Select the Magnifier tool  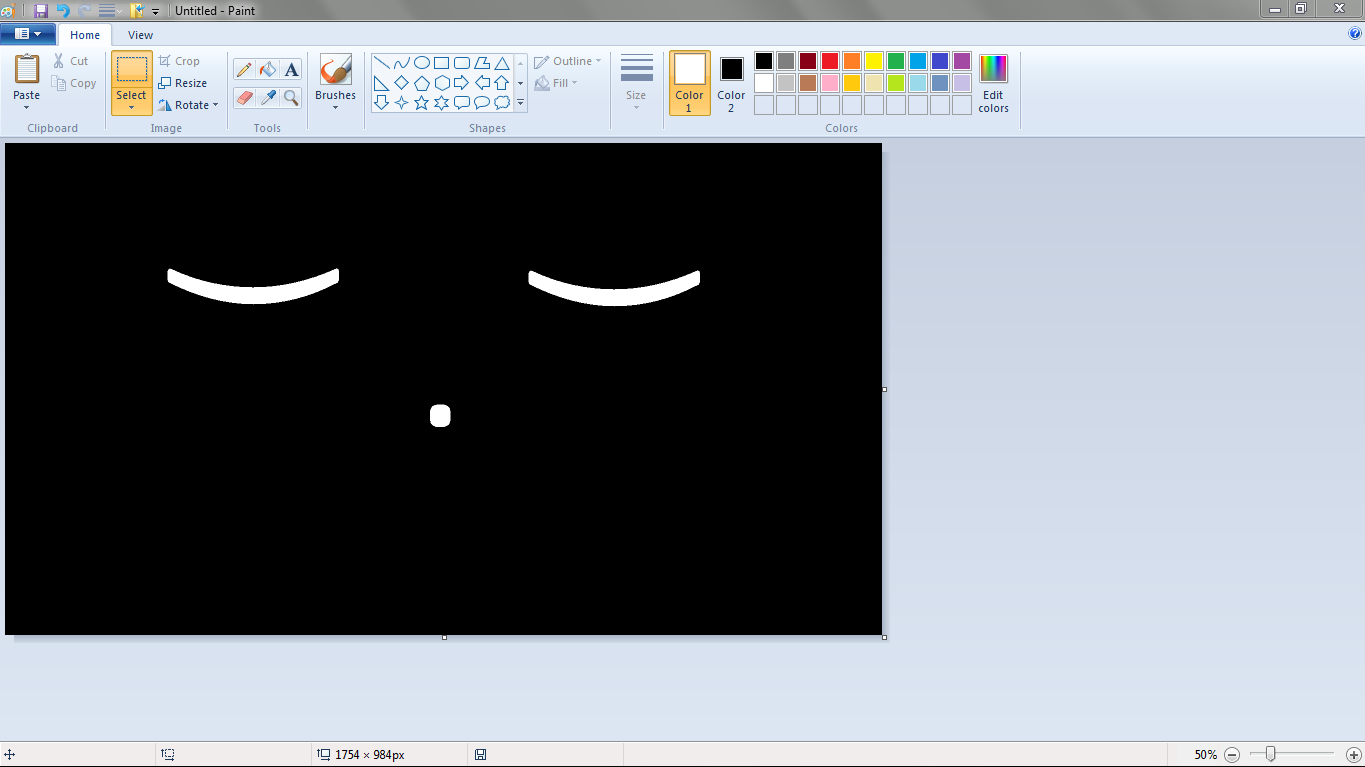(x=291, y=97)
